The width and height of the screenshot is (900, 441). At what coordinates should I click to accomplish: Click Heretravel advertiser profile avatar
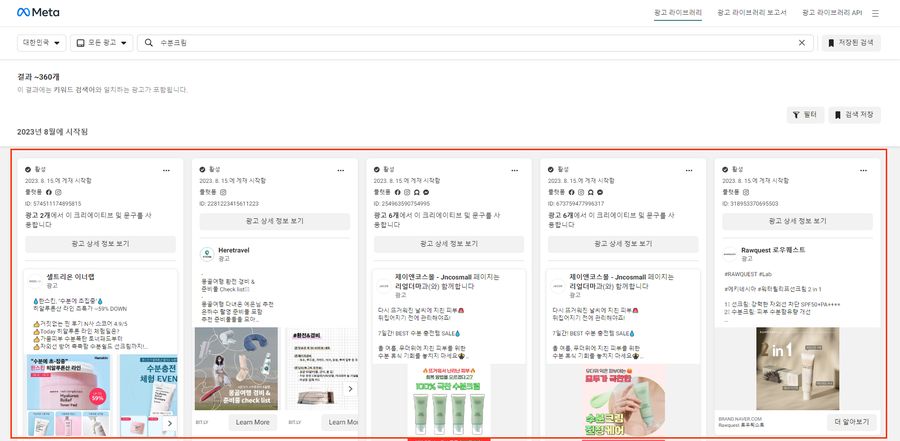(207, 254)
